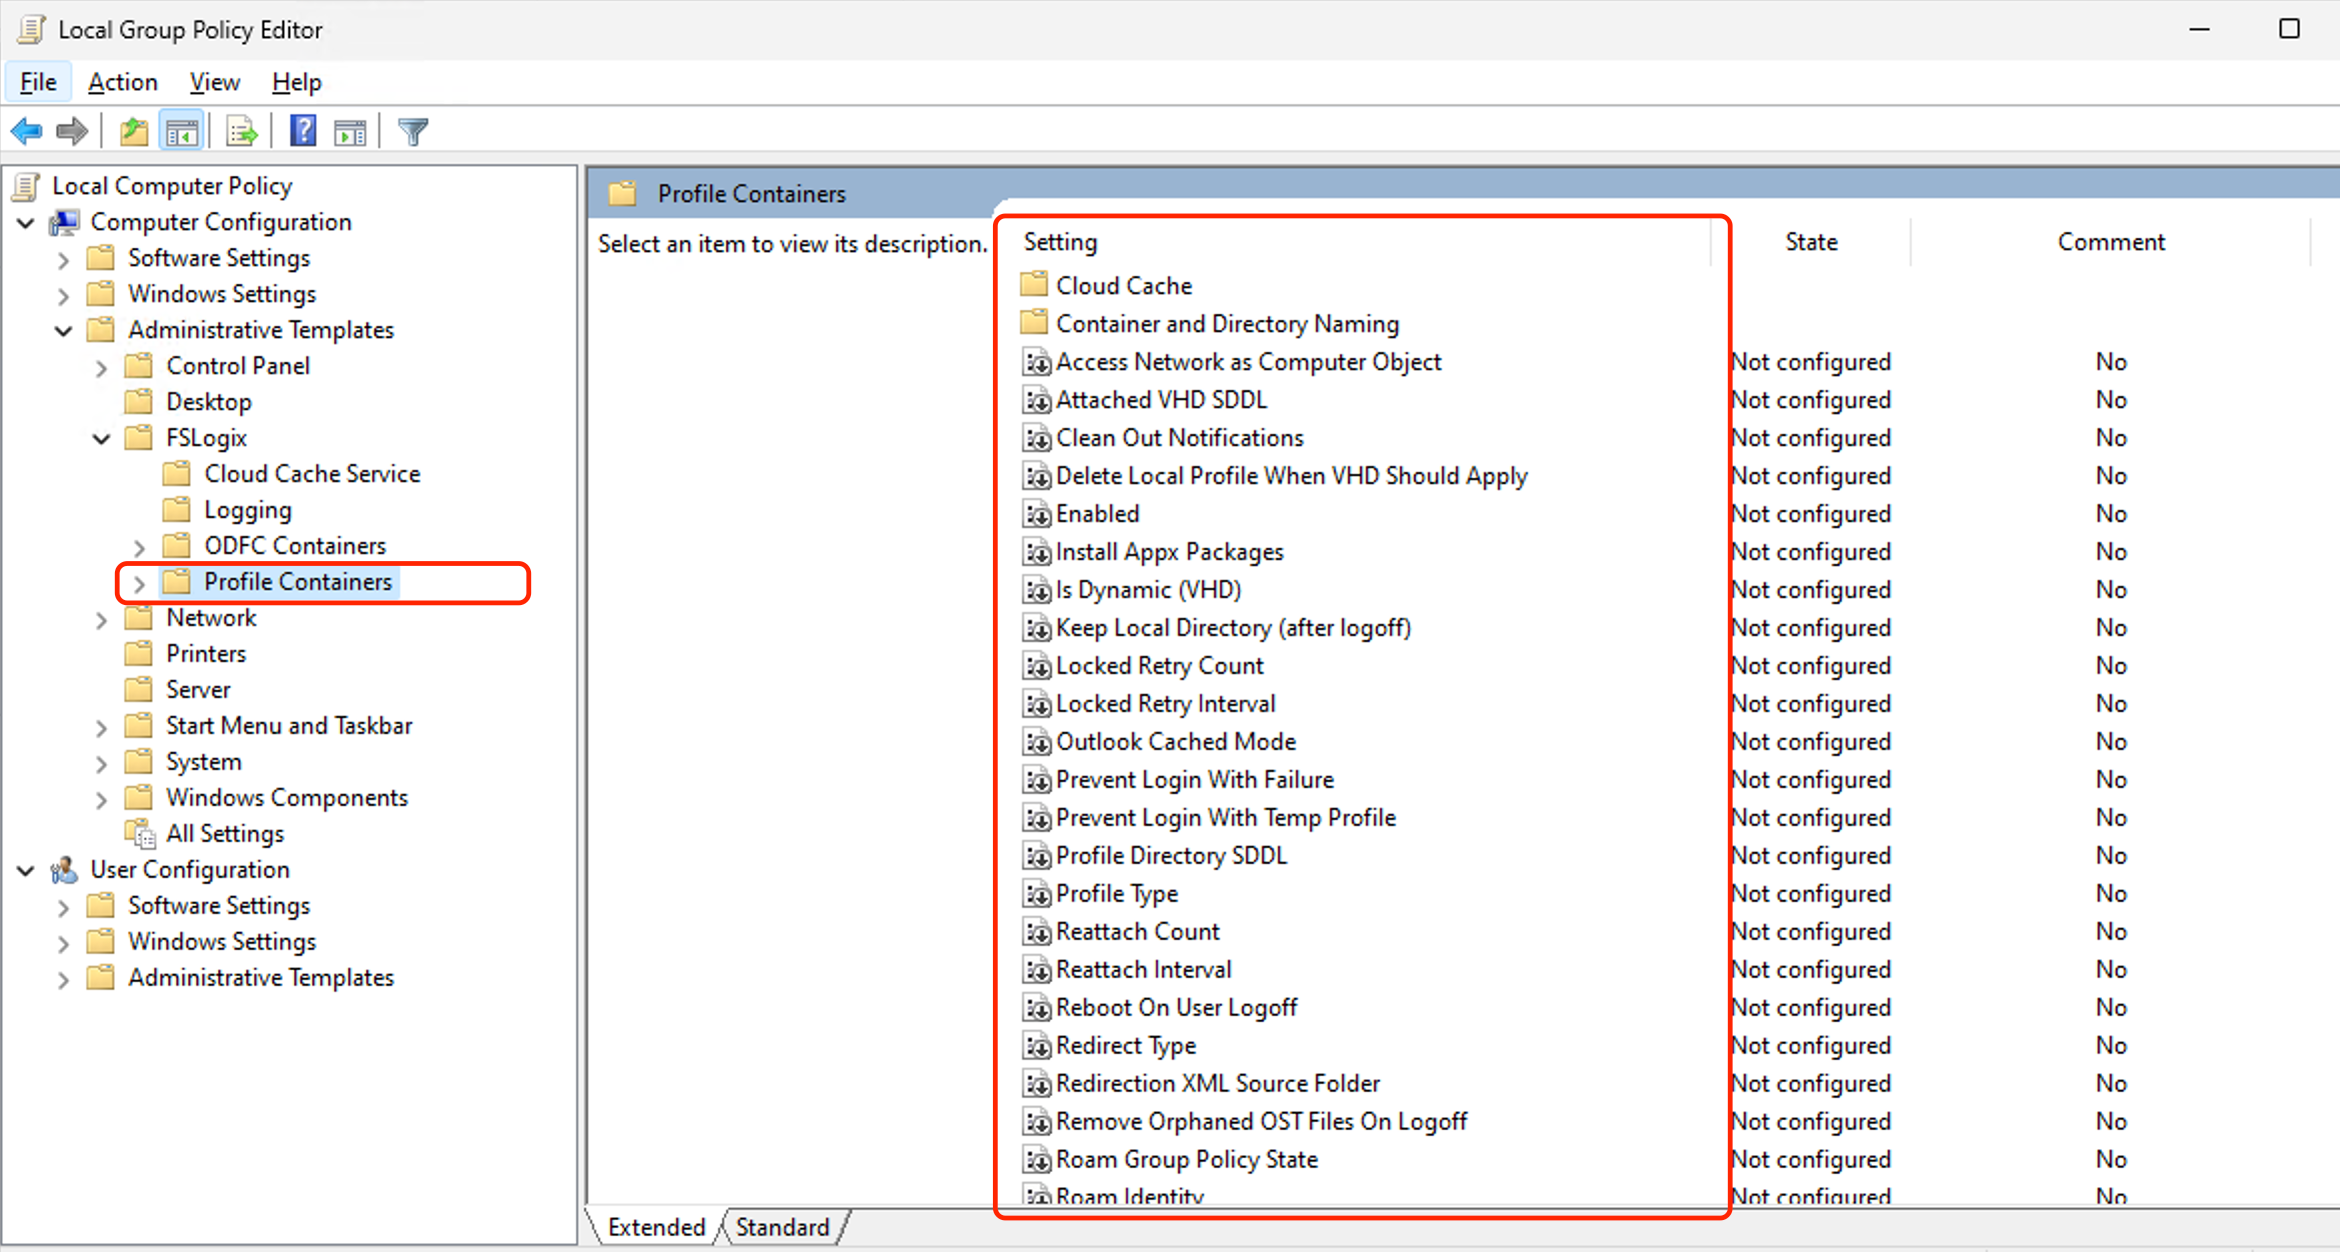Select Redirection XML Source Folder setting
This screenshot has width=2340, height=1252.
[1217, 1084]
